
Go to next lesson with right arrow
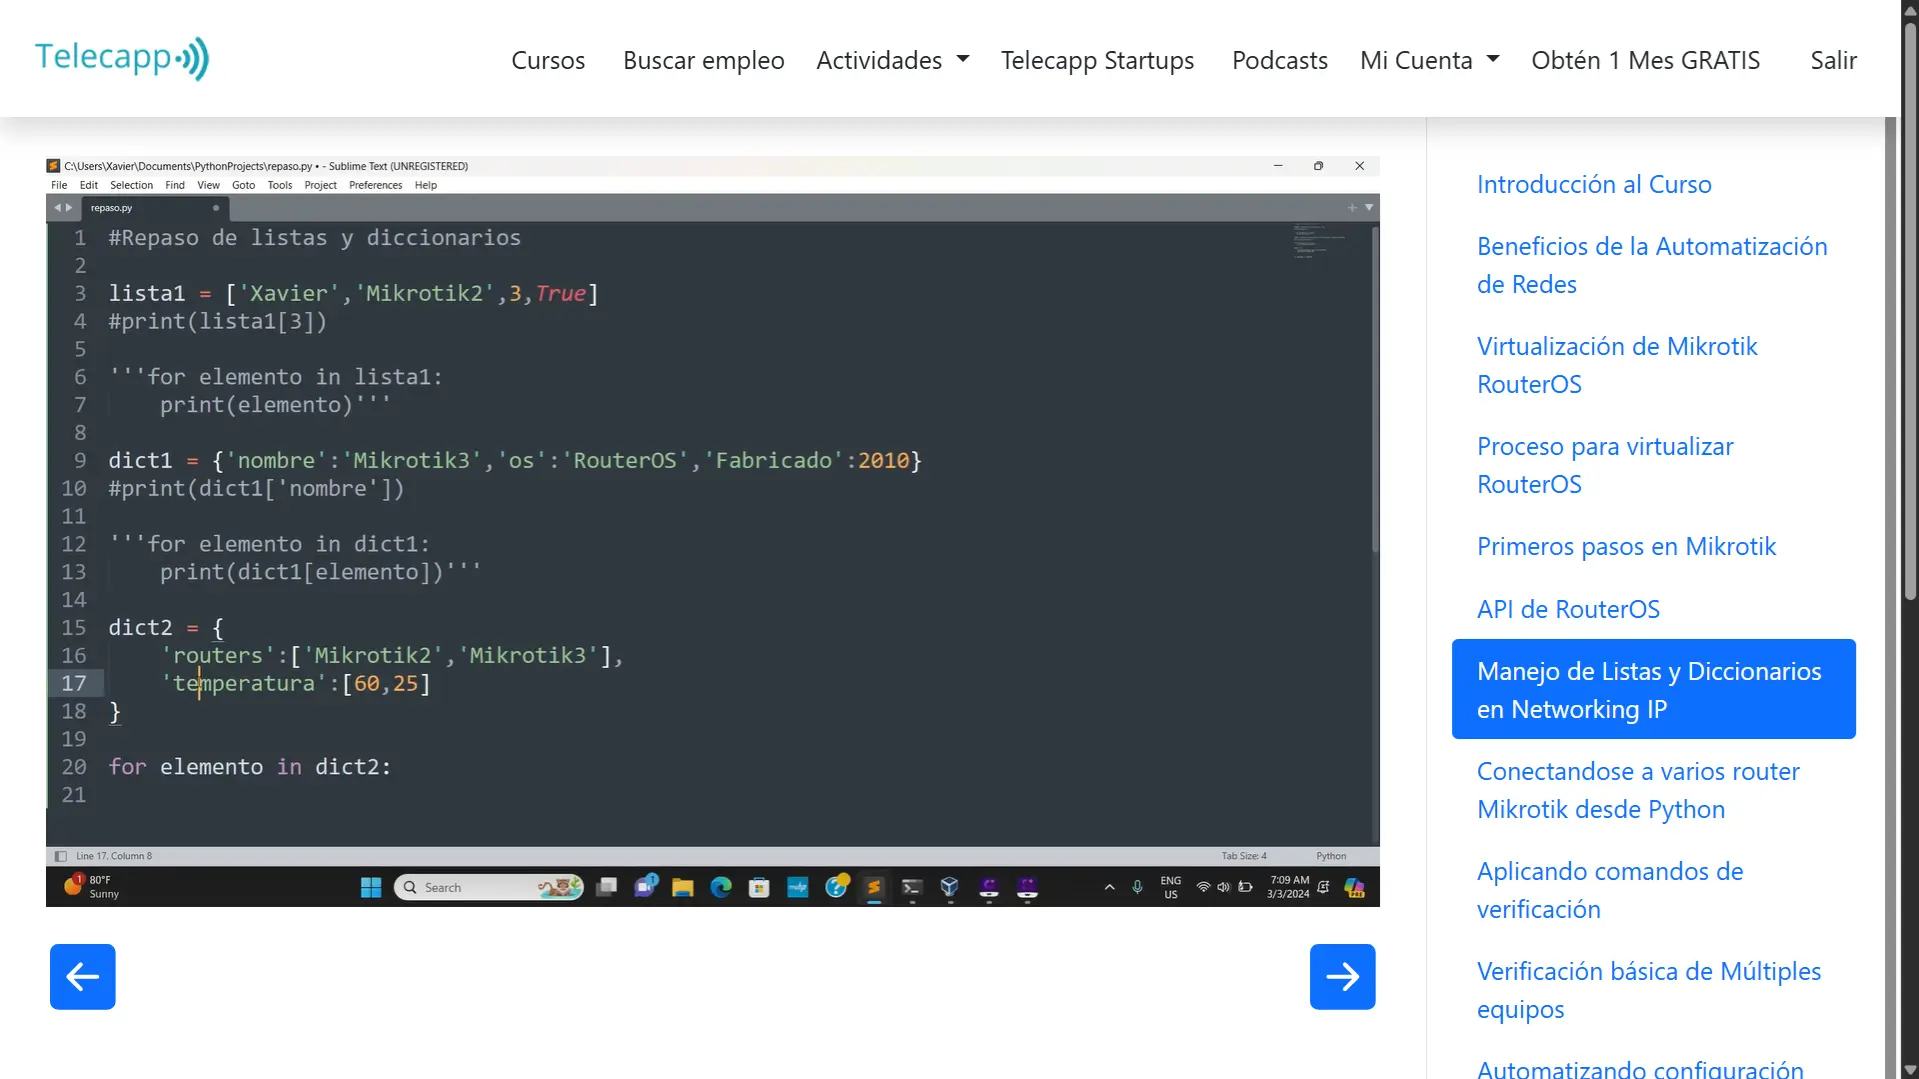pyautogui.click(x=1342, y=976)
